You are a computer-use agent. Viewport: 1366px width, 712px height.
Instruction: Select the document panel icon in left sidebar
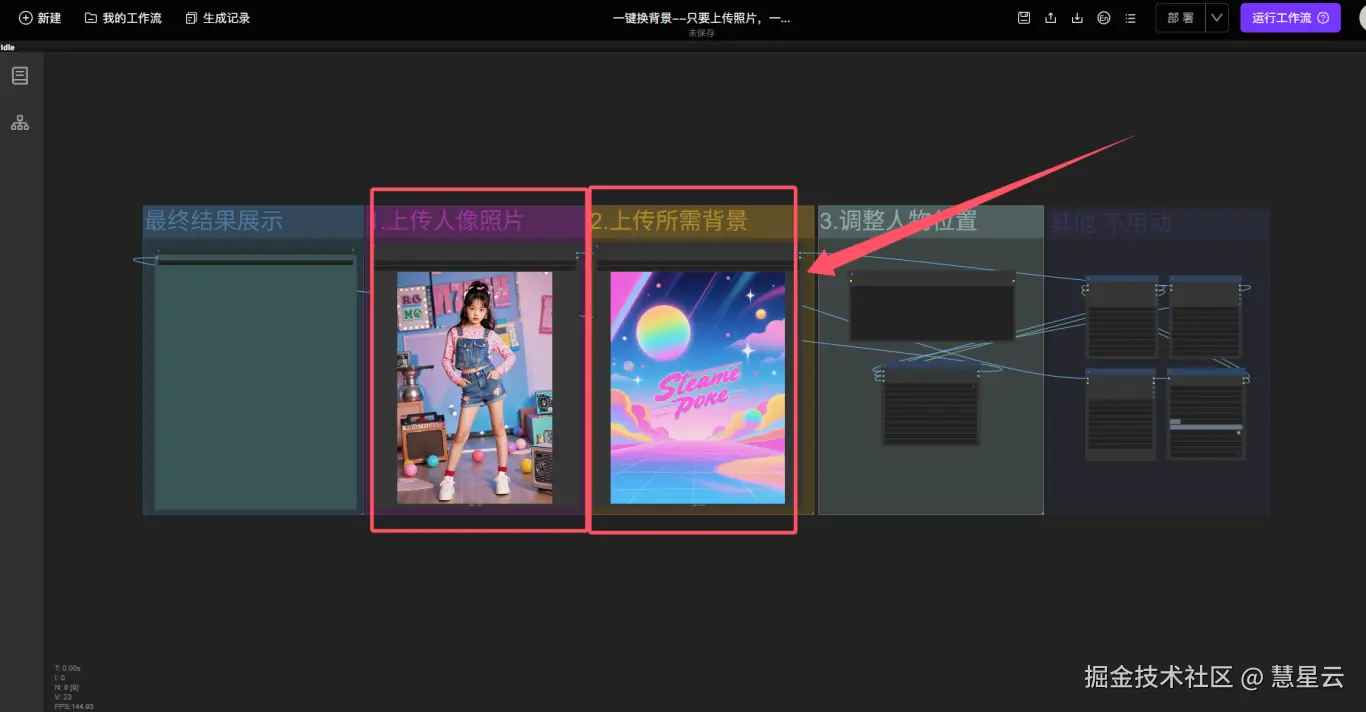[x=20, y=75]
